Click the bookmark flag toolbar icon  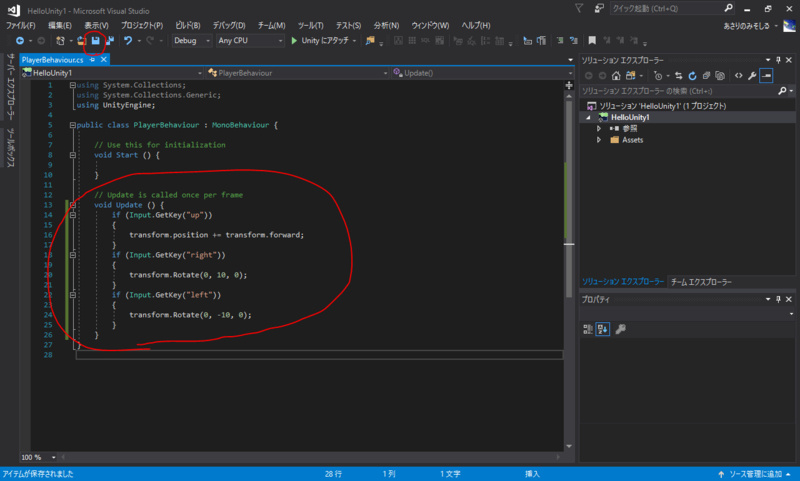click(x=592, y=40)
